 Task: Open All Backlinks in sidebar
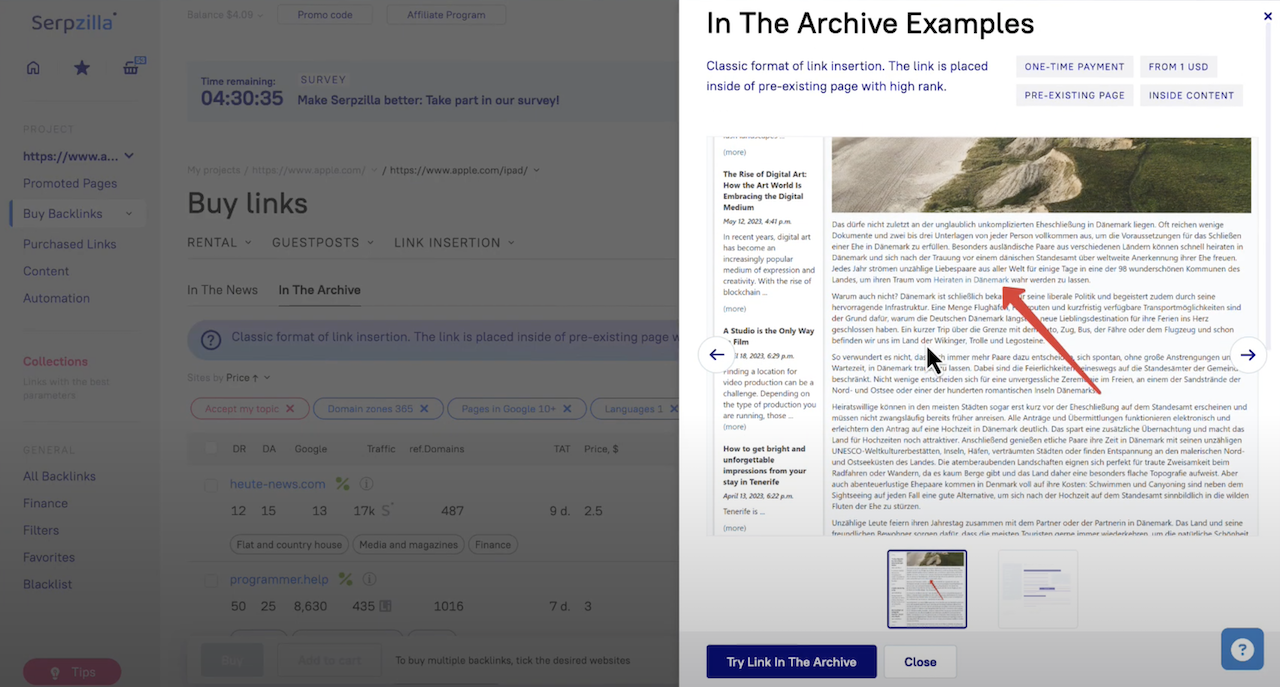[59, 476]
